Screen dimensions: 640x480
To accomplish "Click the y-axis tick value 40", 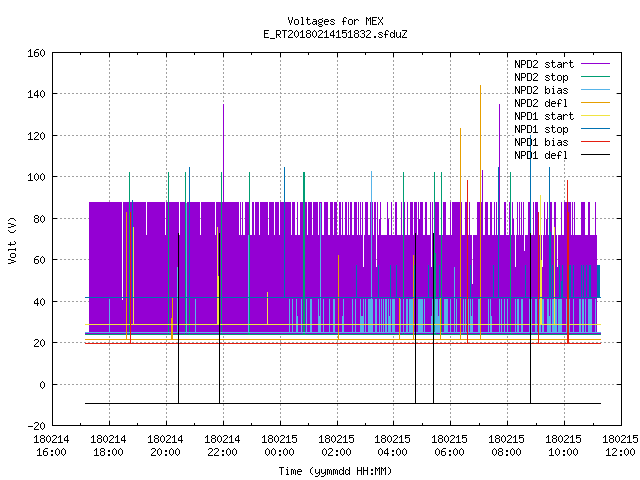I will tap(39, 302).
